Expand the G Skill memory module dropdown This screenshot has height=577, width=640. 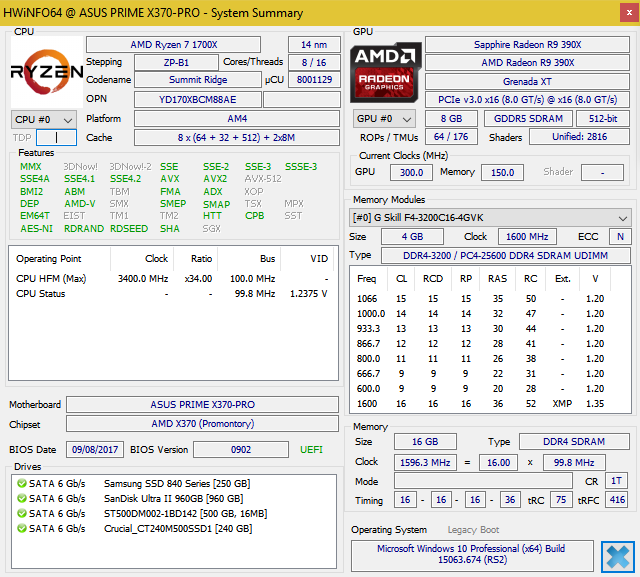click(x=490, y=217)
